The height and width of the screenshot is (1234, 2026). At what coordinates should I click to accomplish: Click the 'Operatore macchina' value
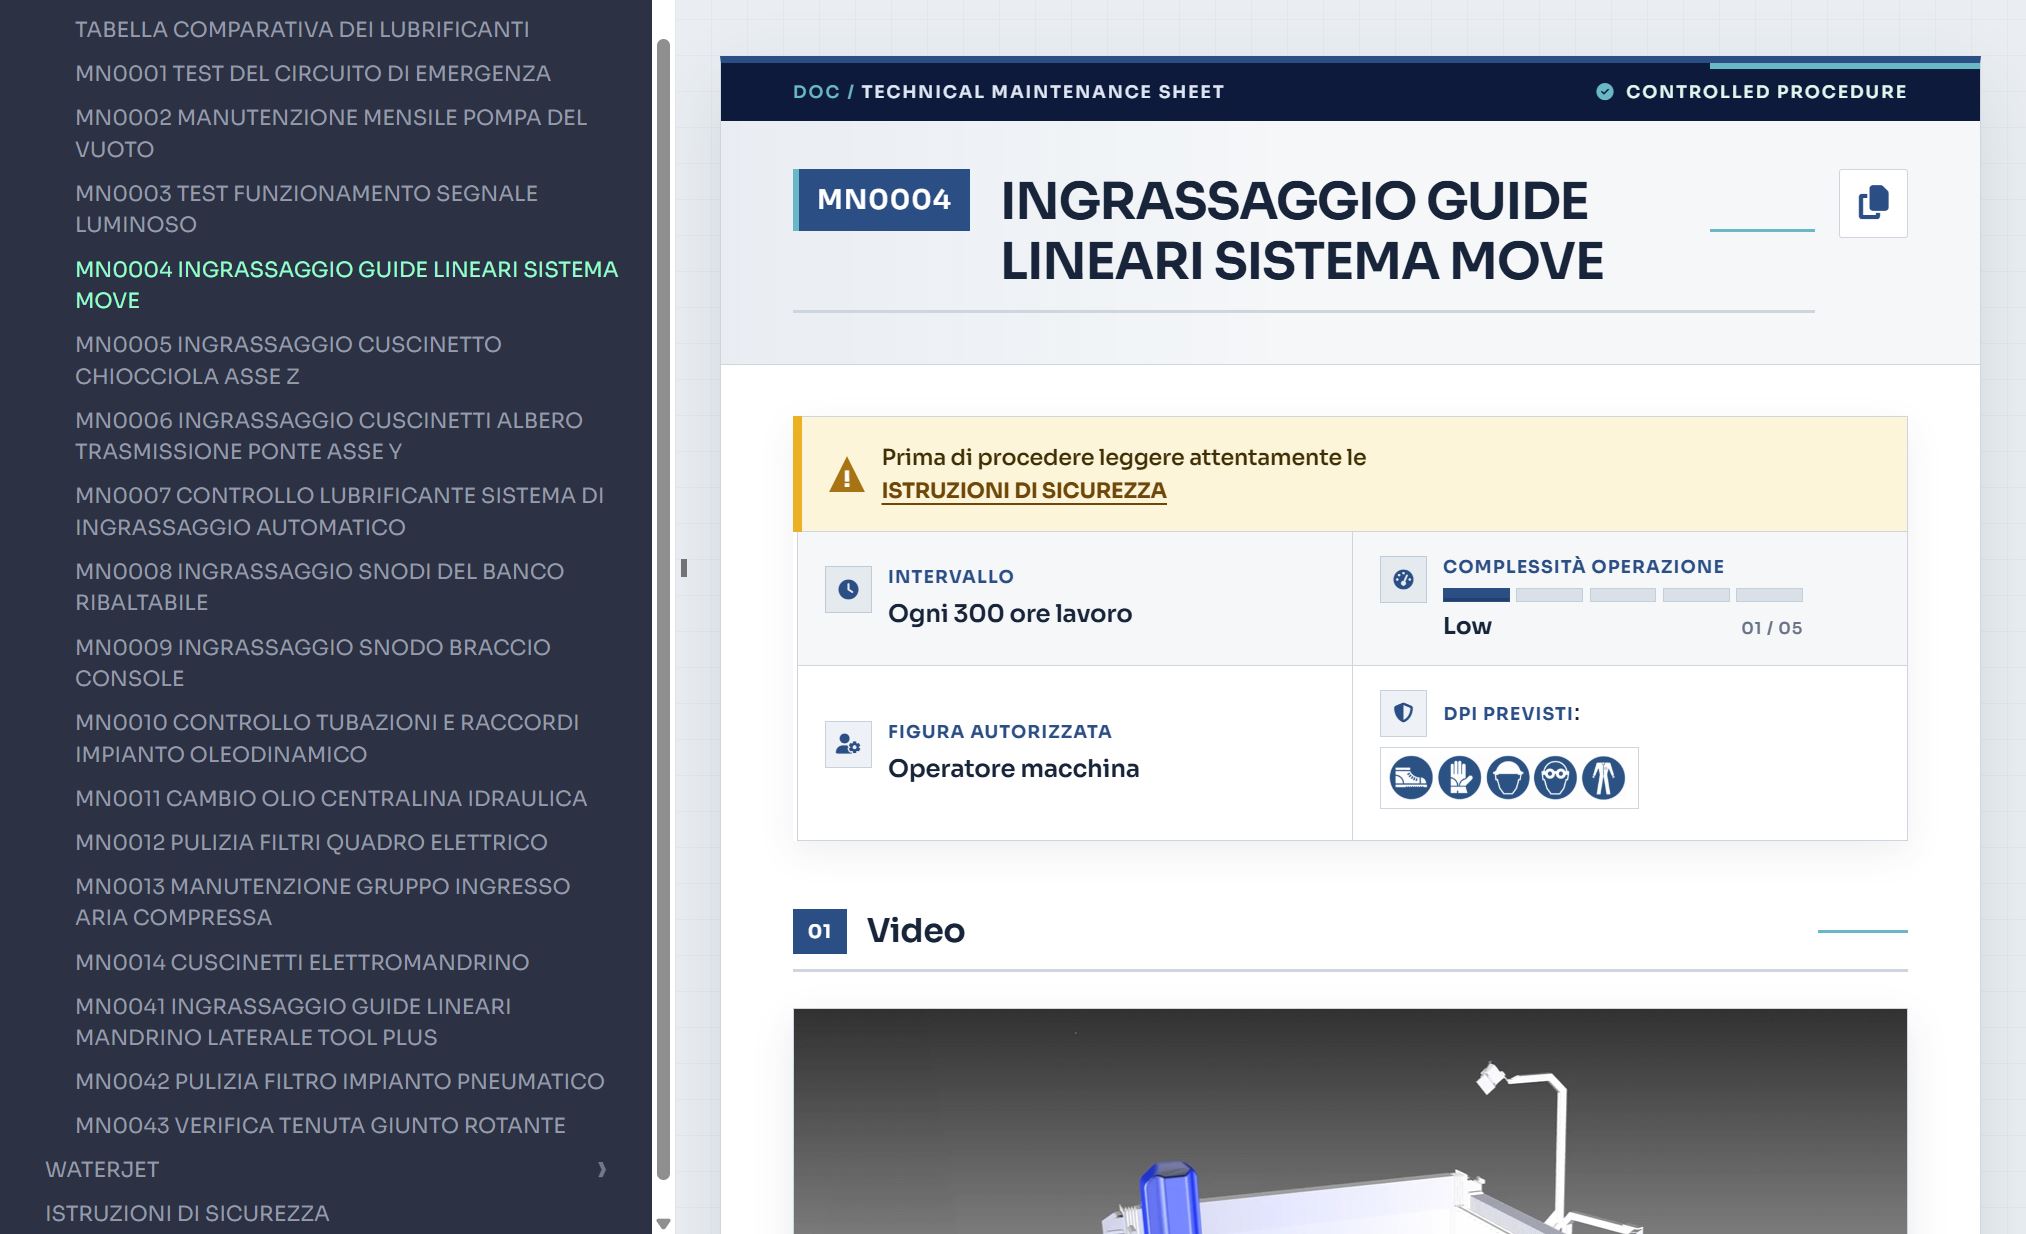click(x=1013, y=768)
